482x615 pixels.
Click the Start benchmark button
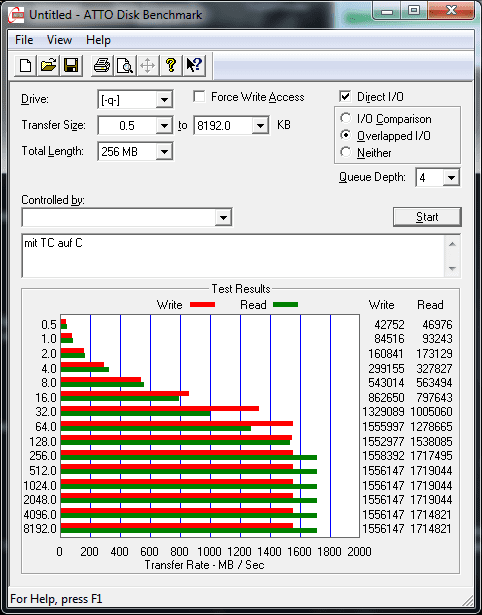pos(427,217)
